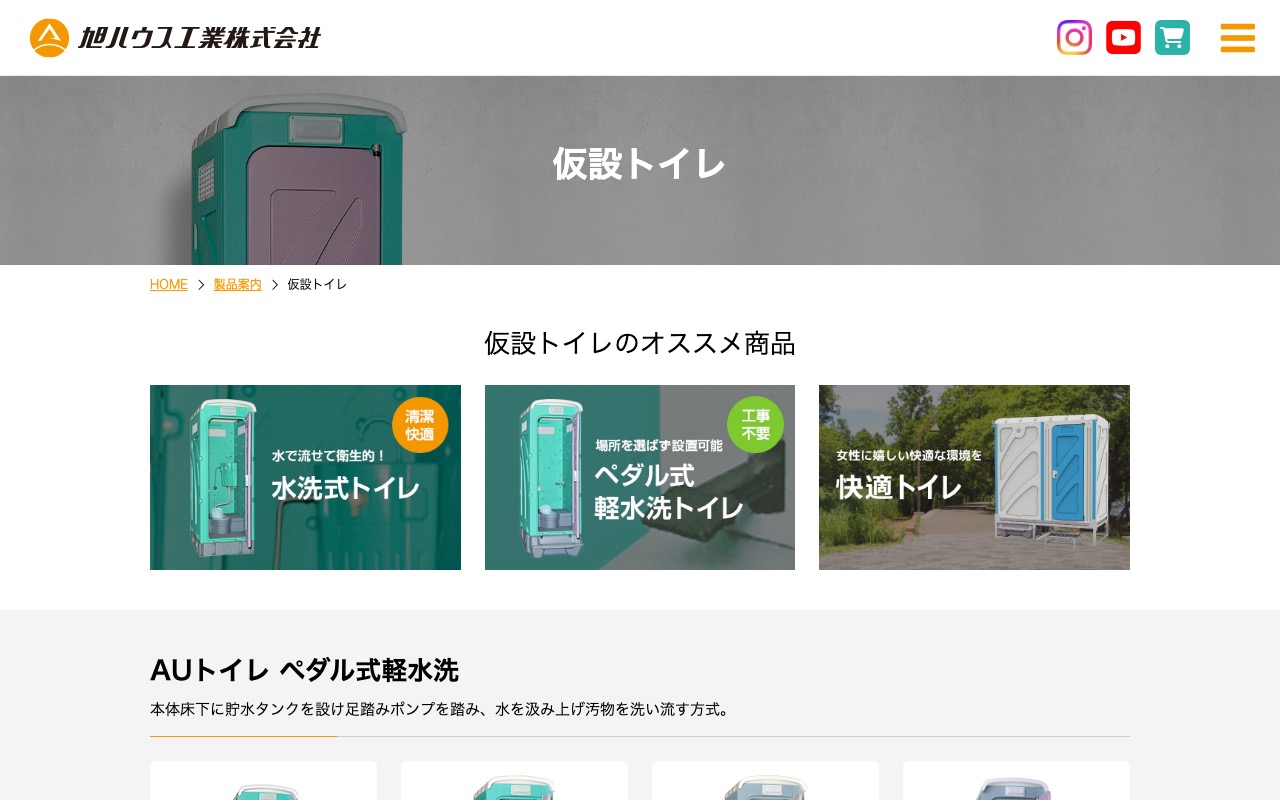This screenshot has height=800, width=1280.
Task: Open the hamburger navigation menu
Action: [1237, 38]
